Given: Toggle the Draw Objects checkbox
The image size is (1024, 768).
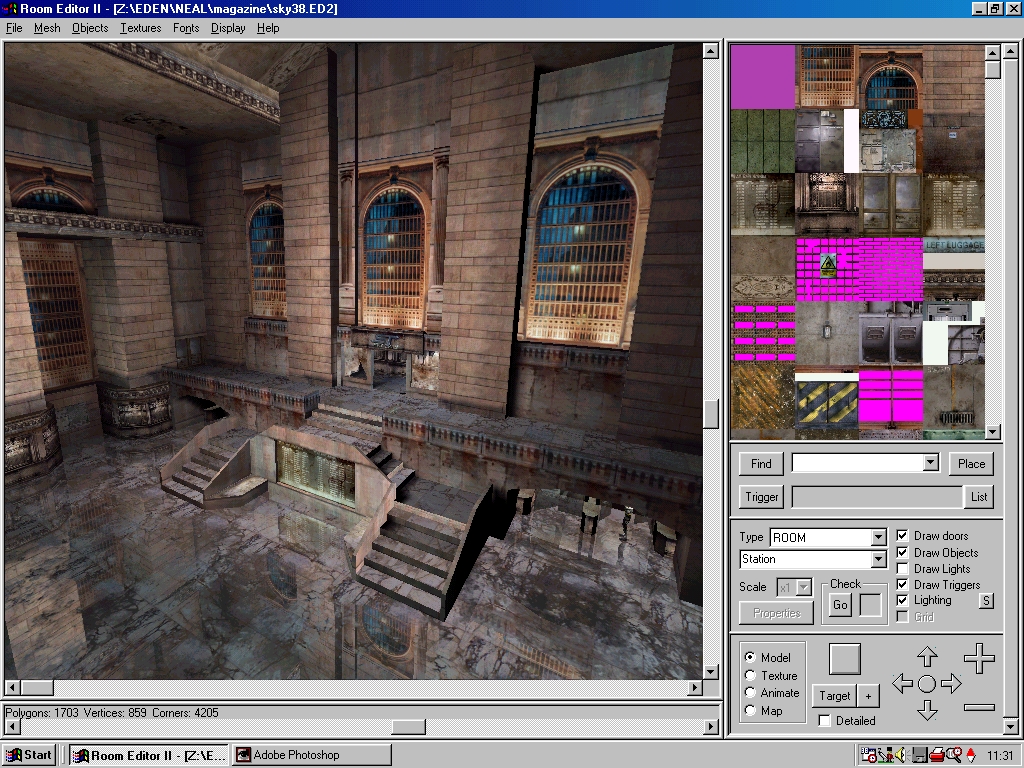Looking at the screenshot, I should point(903,552).
